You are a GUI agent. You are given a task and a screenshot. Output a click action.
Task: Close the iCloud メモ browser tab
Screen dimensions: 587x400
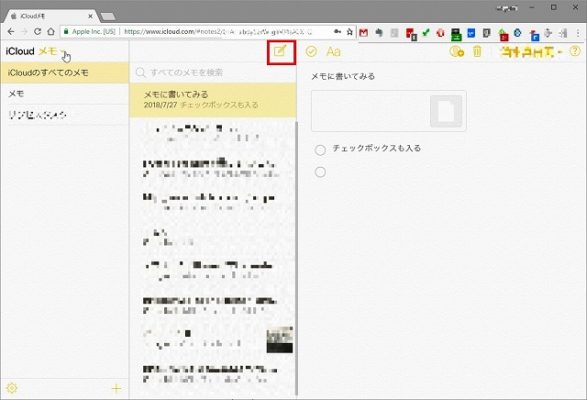[91, 16]
